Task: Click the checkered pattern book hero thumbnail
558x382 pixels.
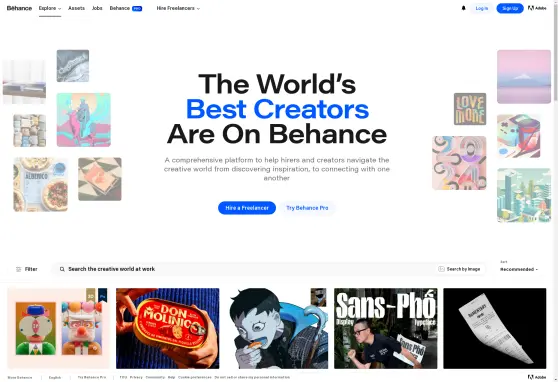Action: pyautogui.click(x=100, y=179)
